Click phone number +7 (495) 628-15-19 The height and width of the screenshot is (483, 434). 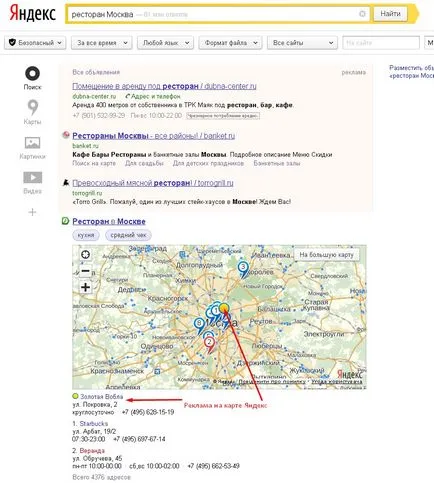(x=148, y=412)
